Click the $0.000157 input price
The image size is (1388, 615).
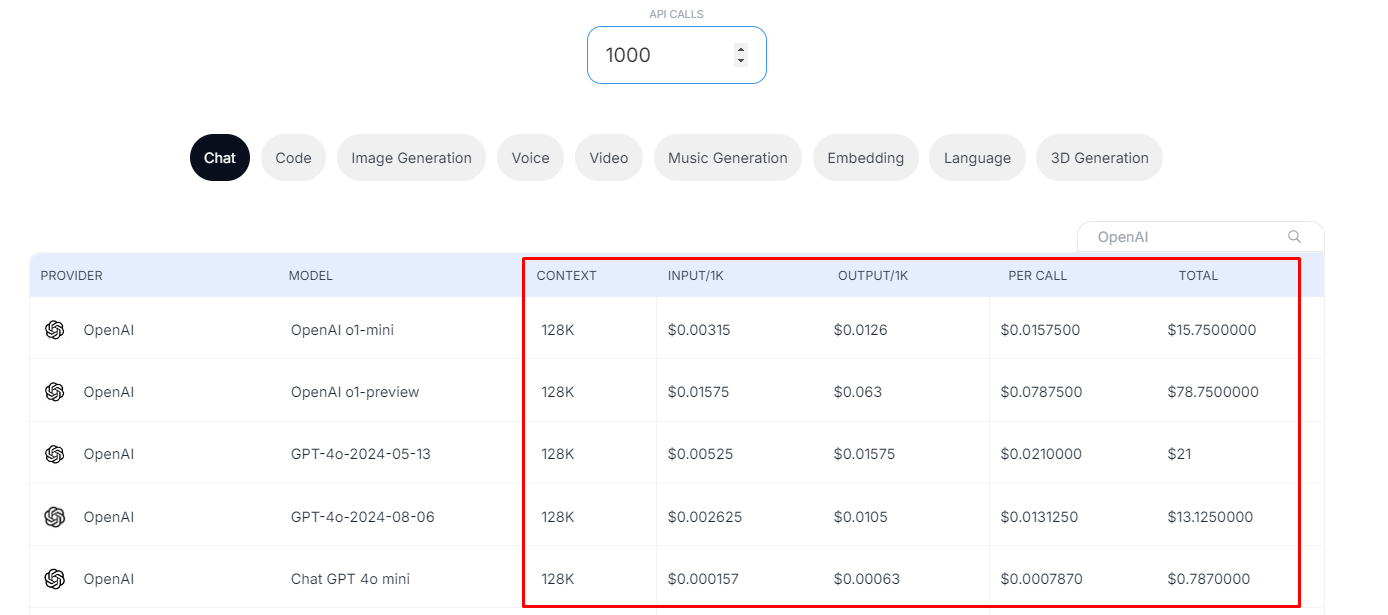point(702,579)
